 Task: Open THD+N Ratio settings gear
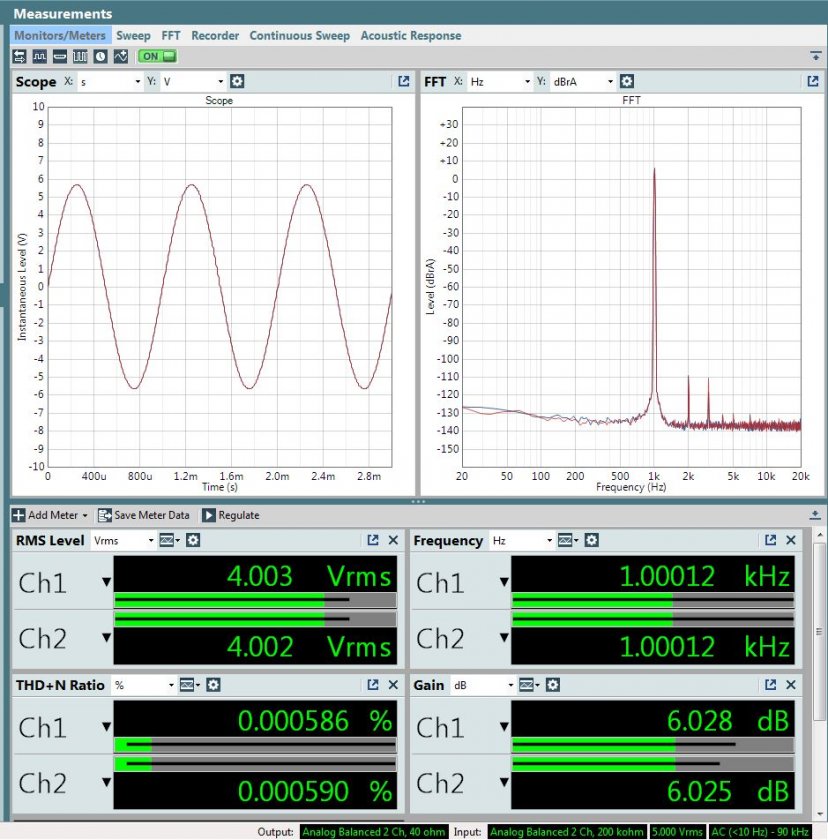[x=213, y=685]
